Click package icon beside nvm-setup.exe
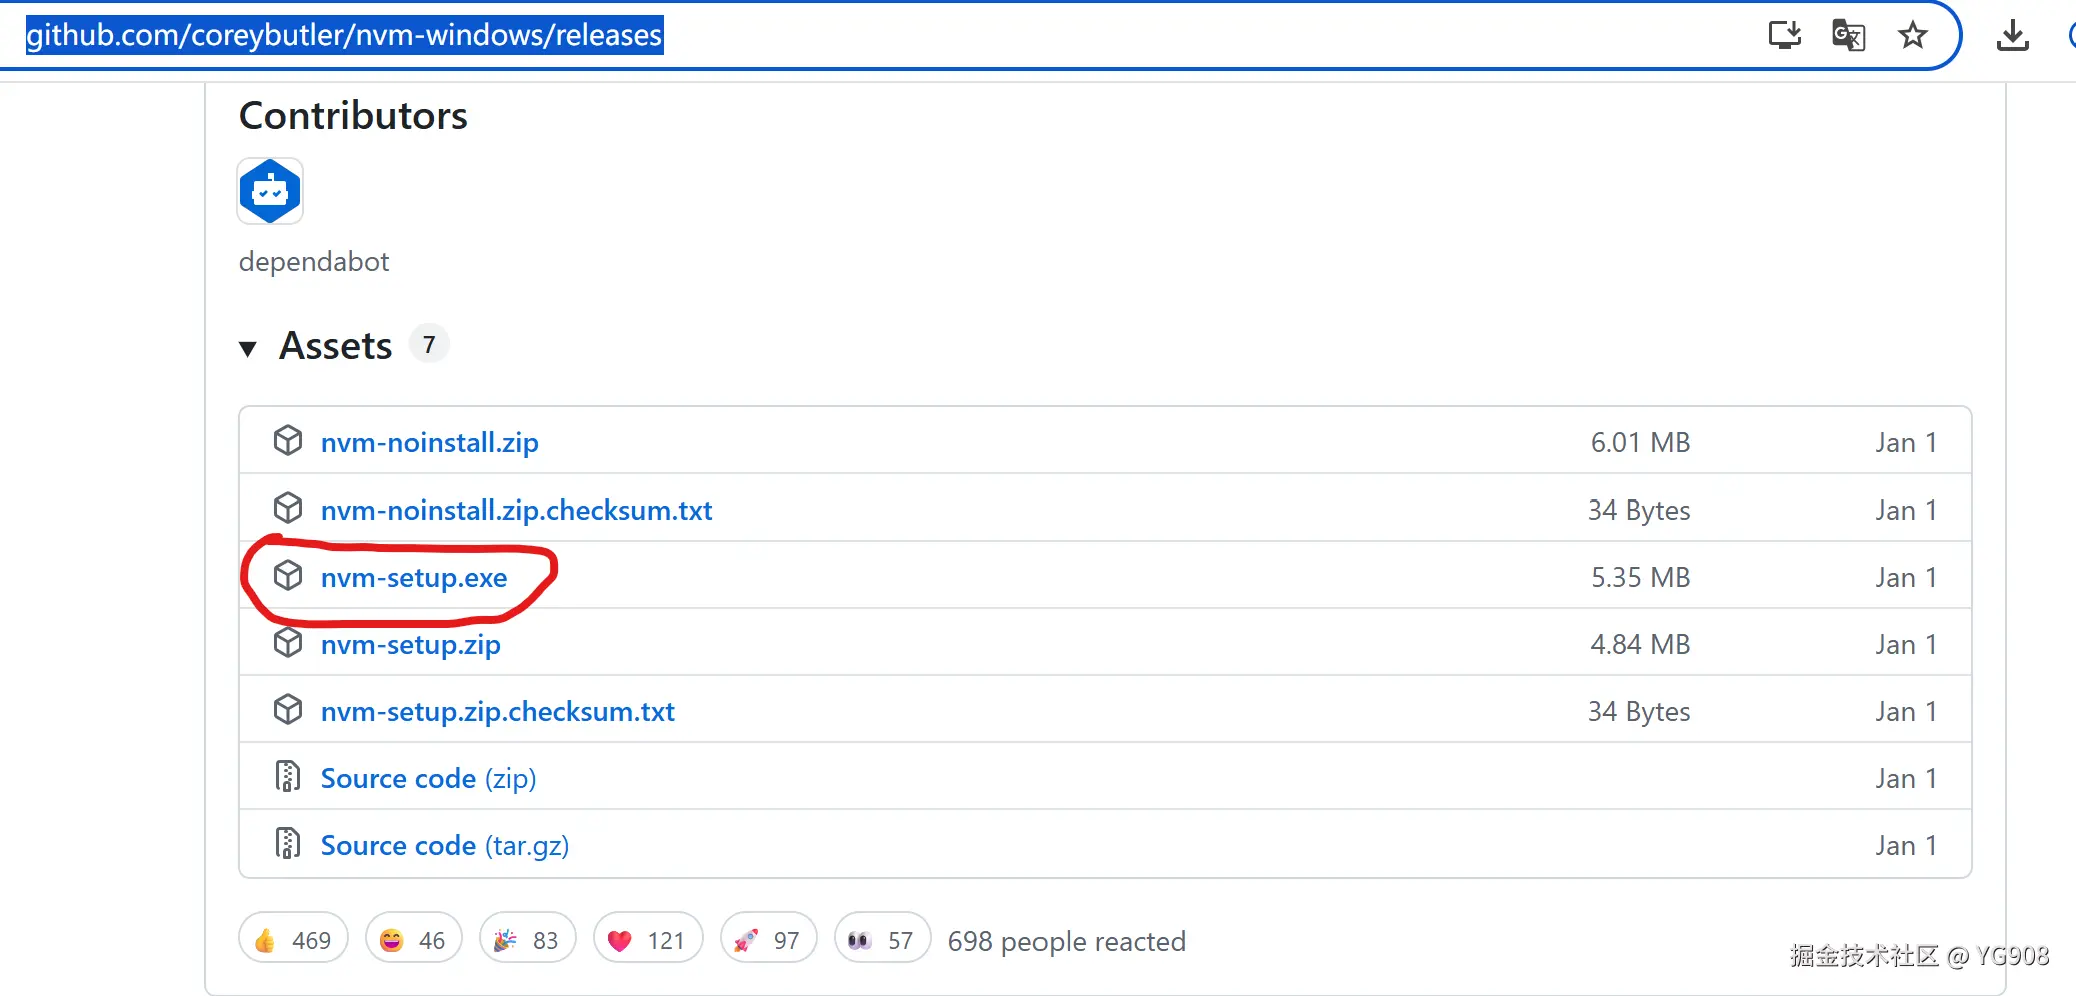2076x996 pixels. point(288,576)
